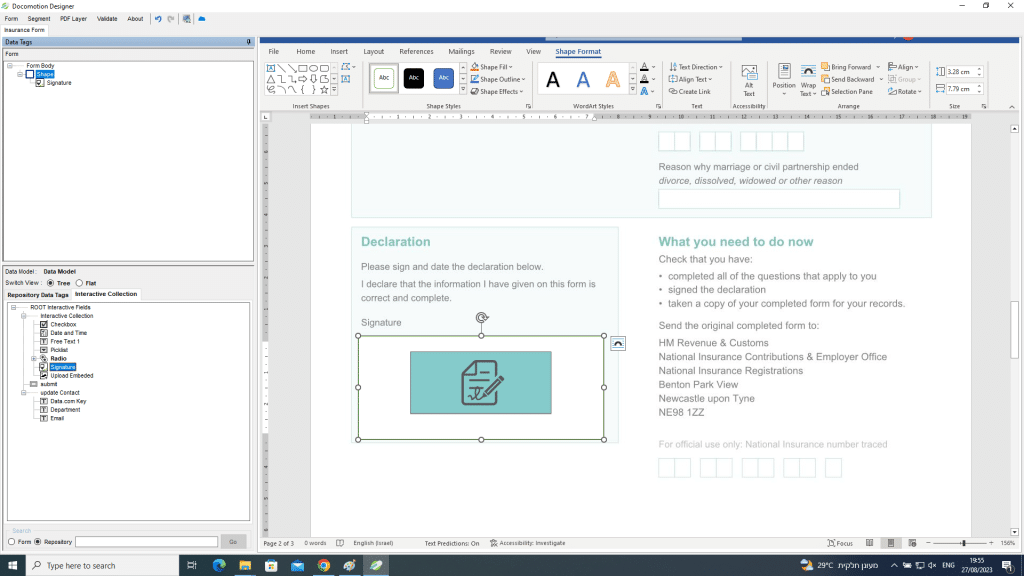
Task: Expand the Radio tree node
Action: coord(33,358)
